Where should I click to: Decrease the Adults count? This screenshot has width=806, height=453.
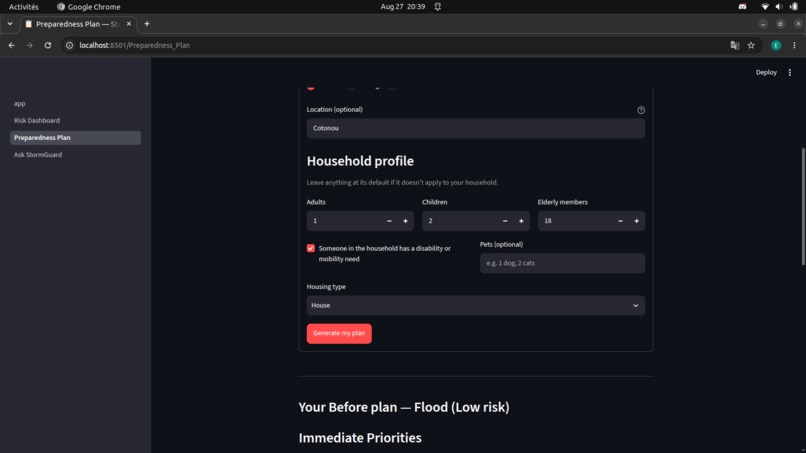point(389,221)
